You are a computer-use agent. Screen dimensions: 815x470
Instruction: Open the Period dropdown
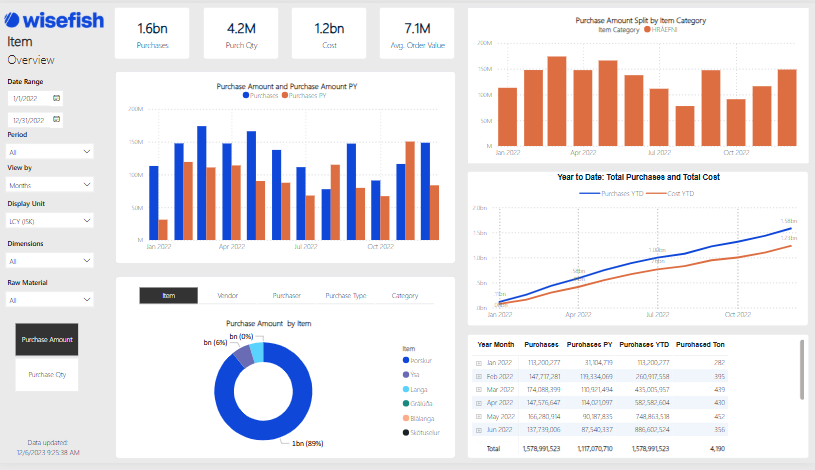click(49, 151)
